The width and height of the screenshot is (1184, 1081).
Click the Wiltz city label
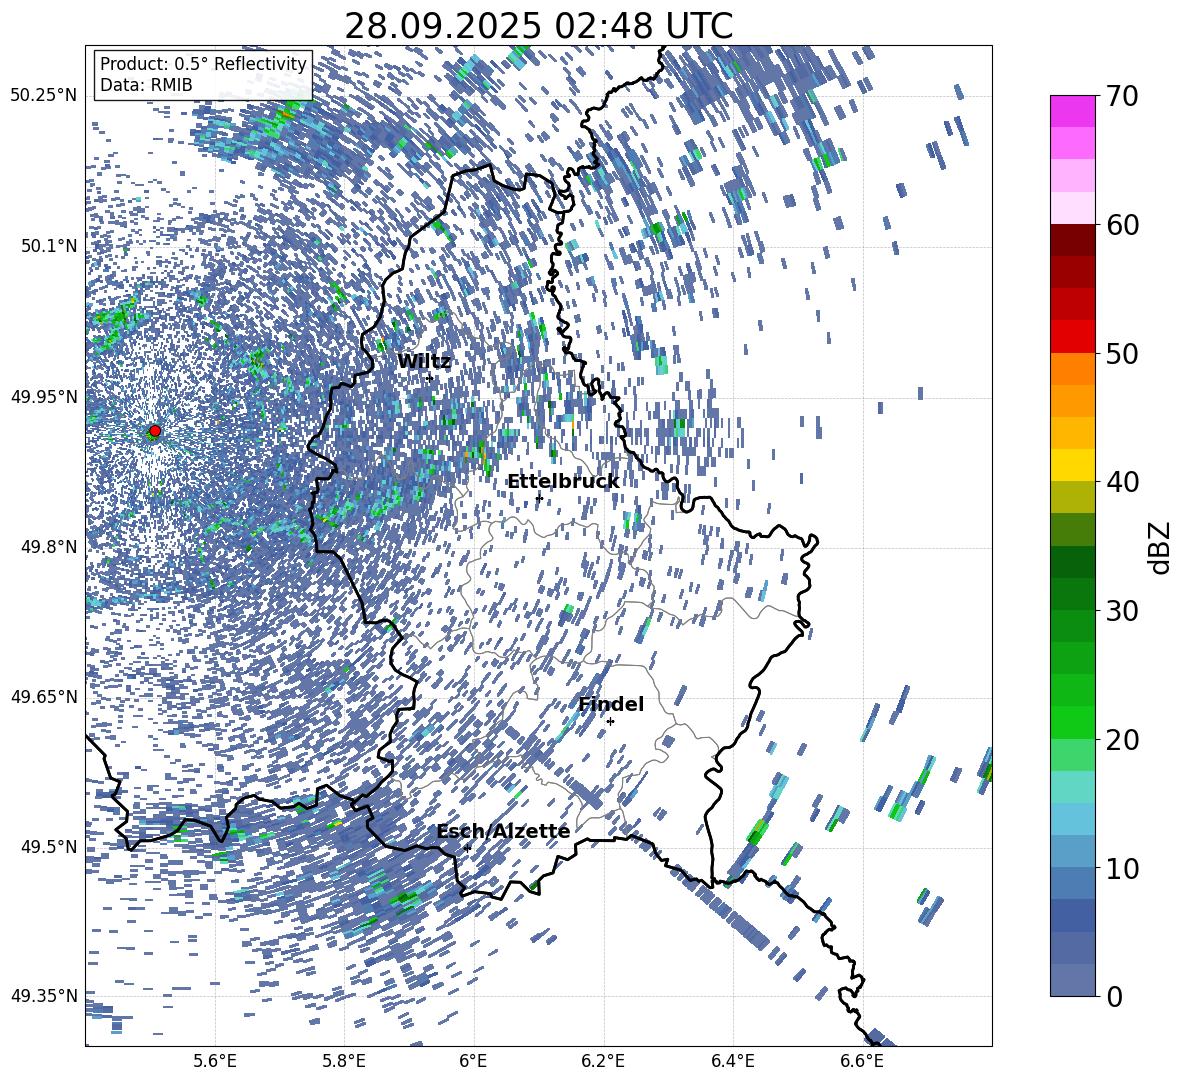click(424, 362)
